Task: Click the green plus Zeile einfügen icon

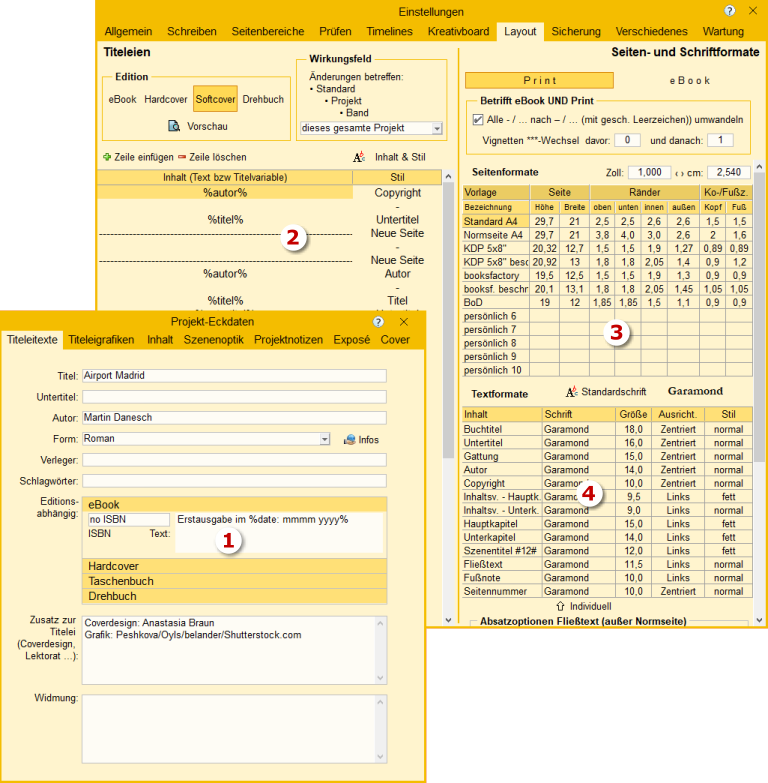Action: coord(107,157)
